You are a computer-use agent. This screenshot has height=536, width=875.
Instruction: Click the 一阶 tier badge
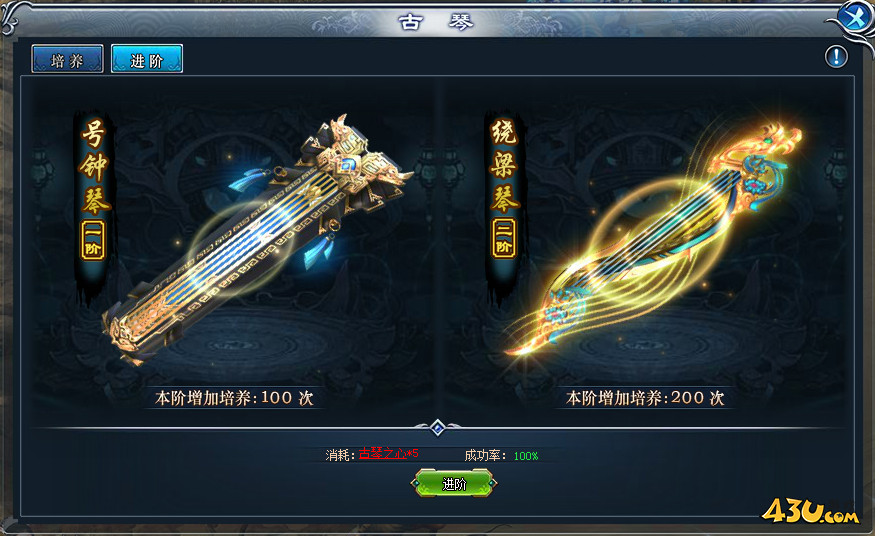tap(93, 240)
